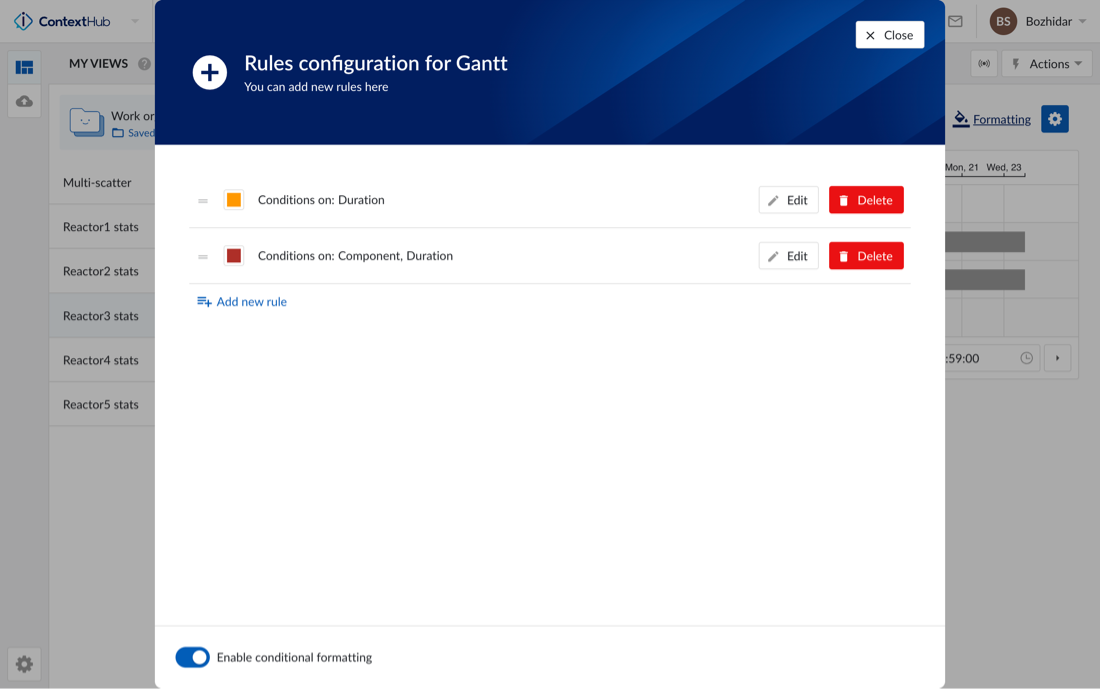Click the orange color swatch of Duration rule
The height and width of the screenshot is (693, 1100).
(234, 200)
